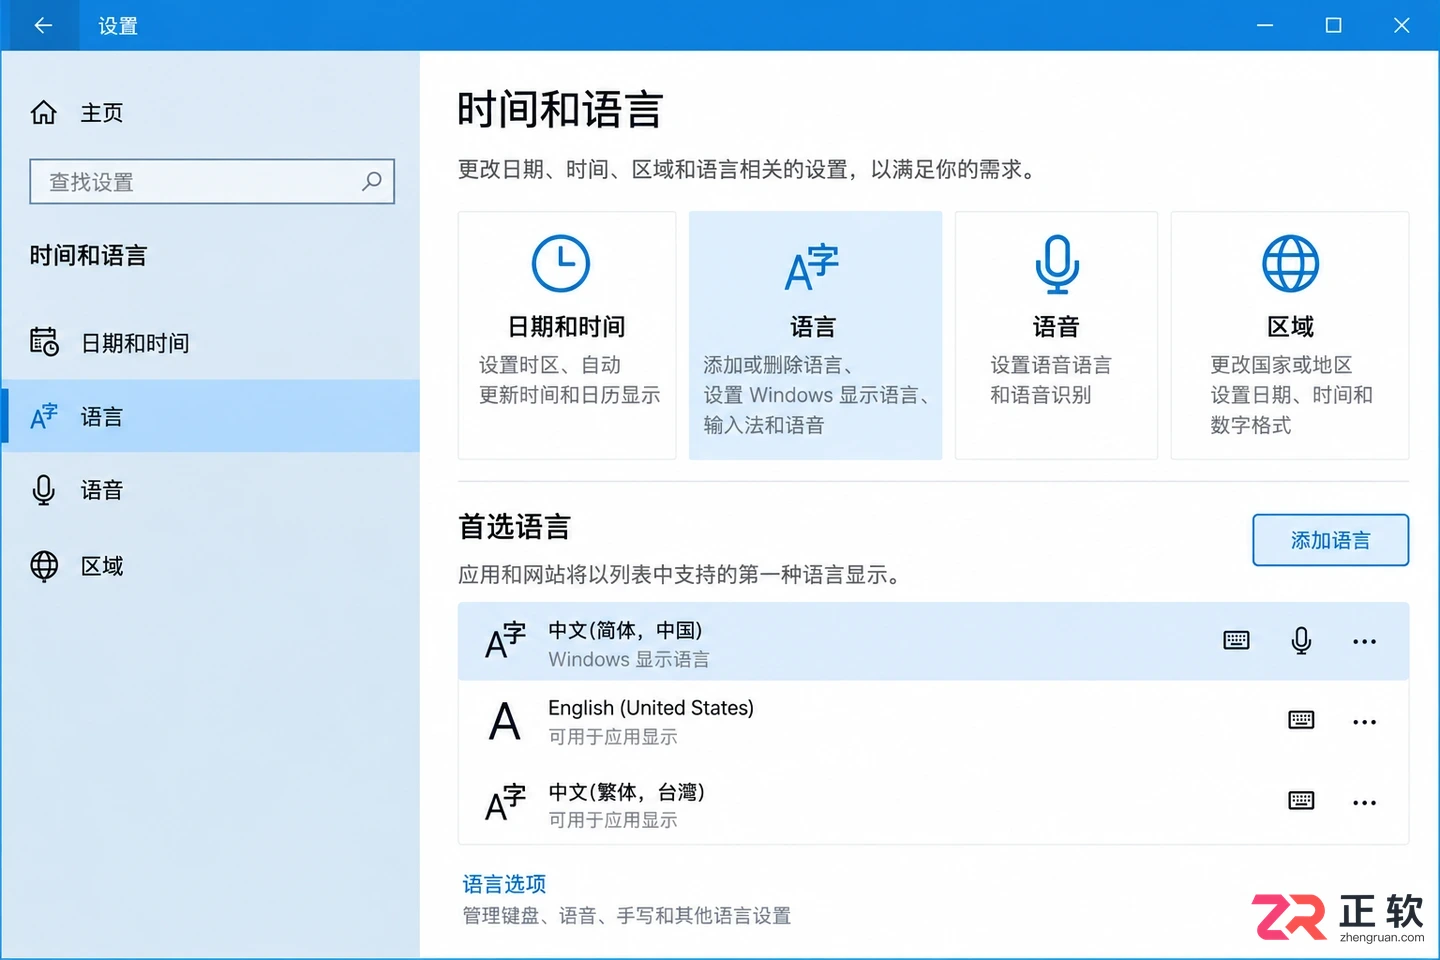
Task: Click the large A icon of English row
Action: [505, 721]
